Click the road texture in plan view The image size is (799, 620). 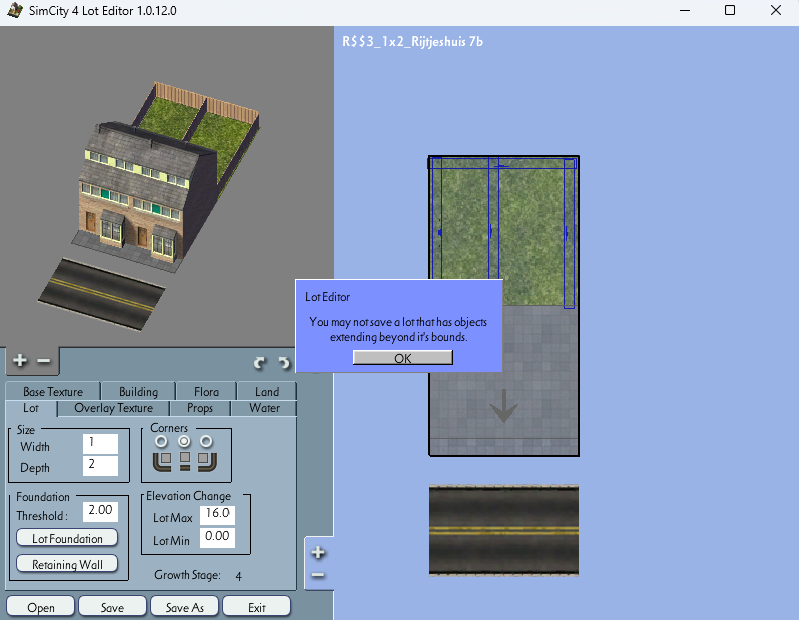tap(503, 530)
